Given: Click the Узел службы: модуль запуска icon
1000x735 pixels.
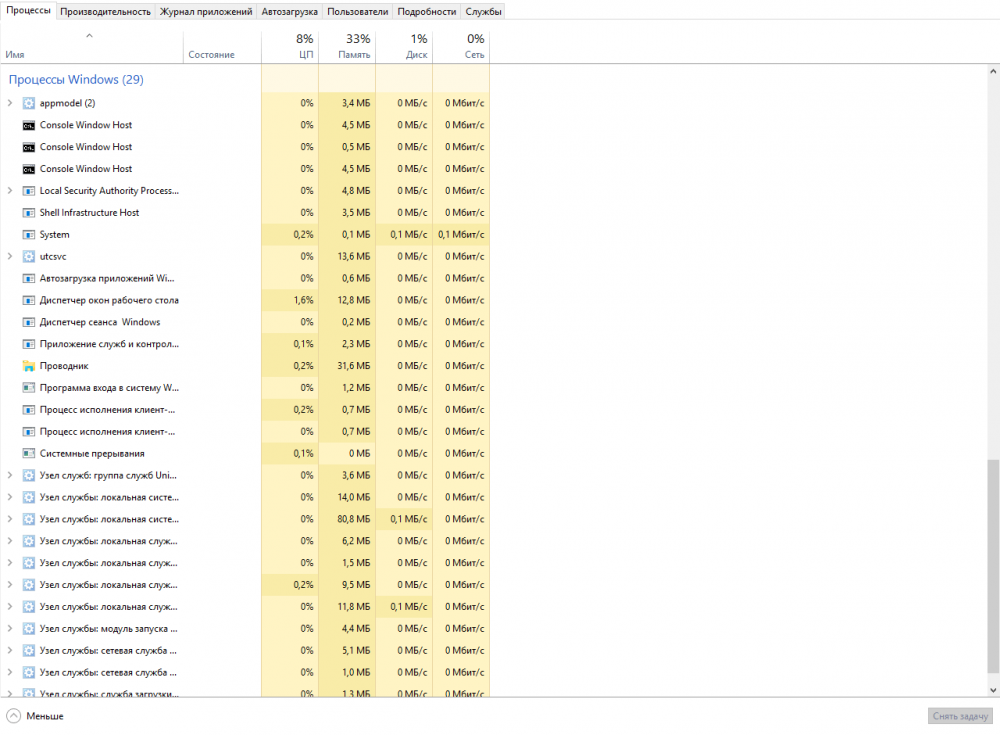Looking at the screenshot, I should (29, 629).
